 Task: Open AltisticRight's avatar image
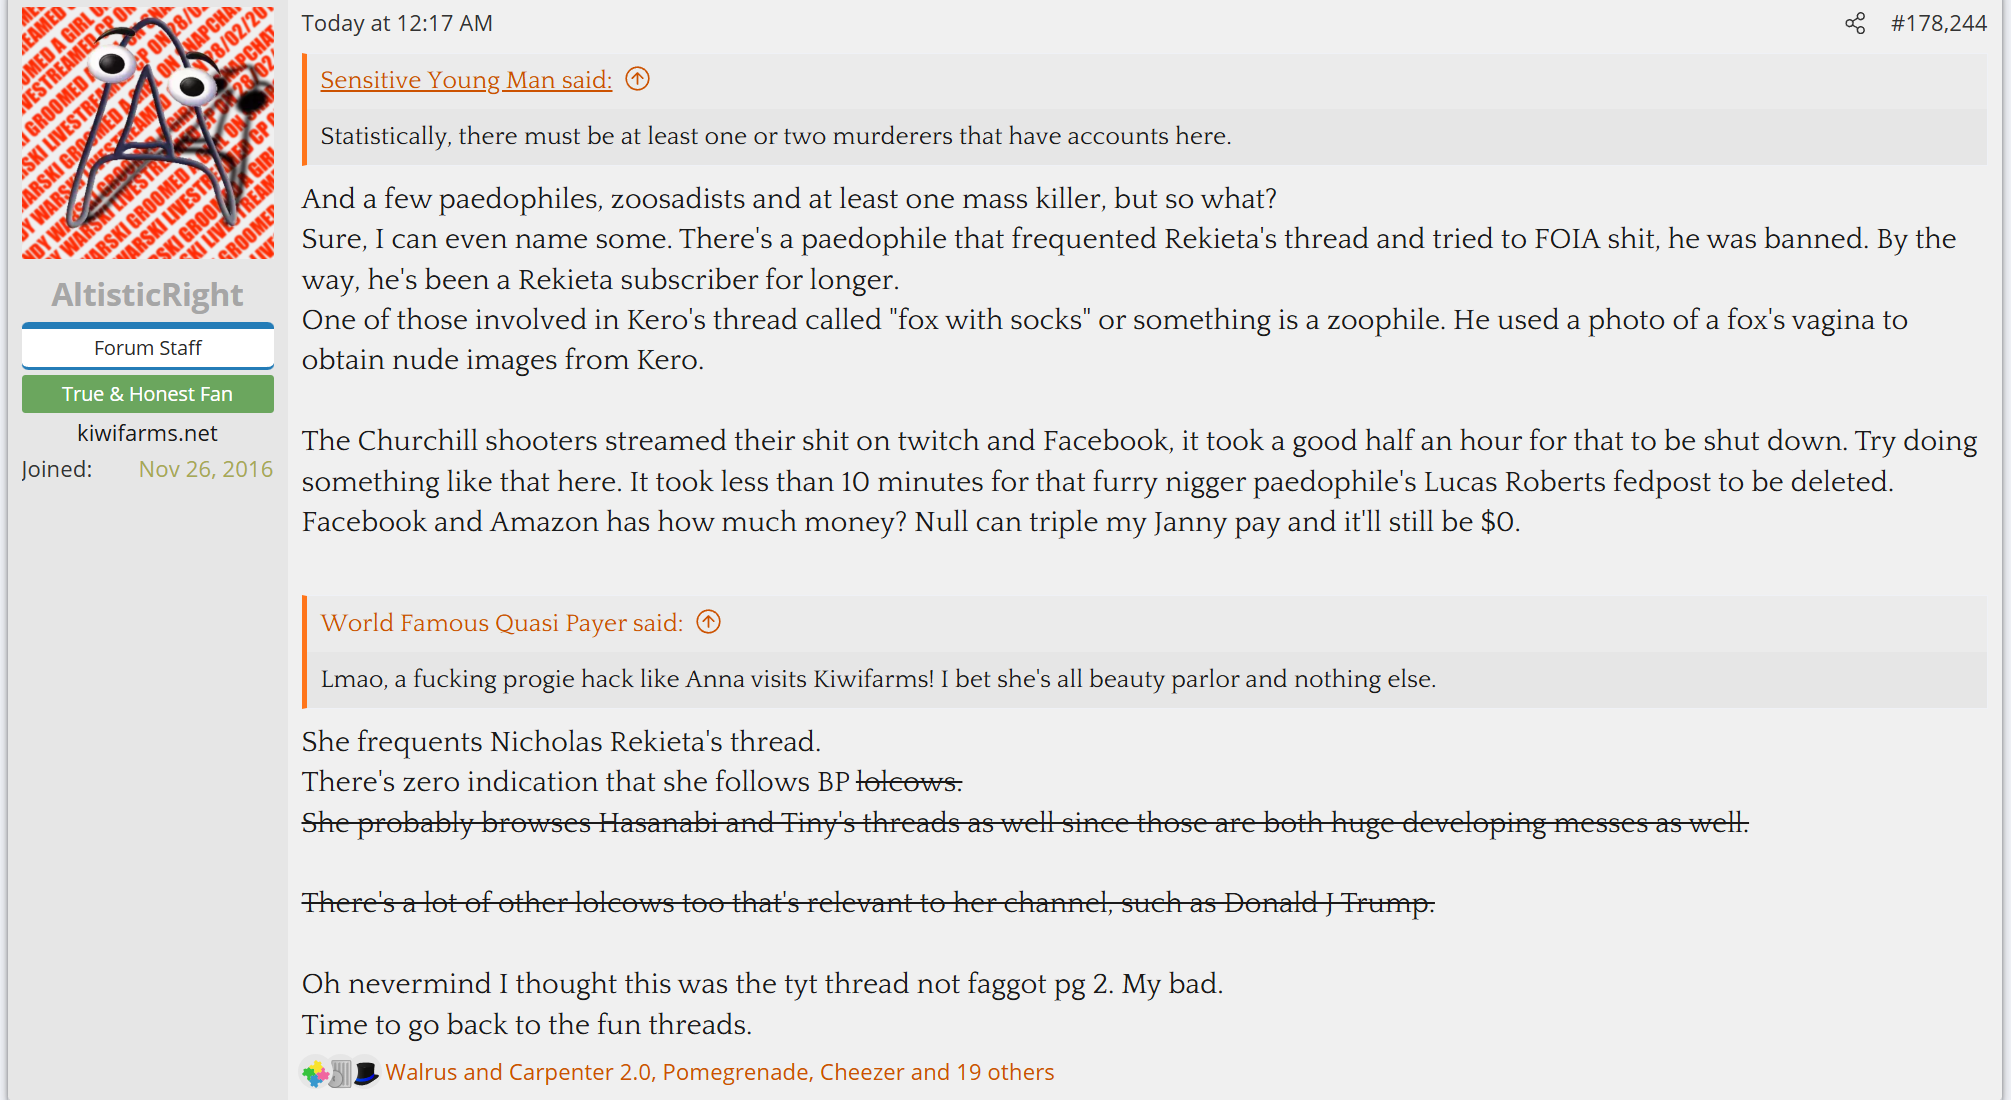148,133
